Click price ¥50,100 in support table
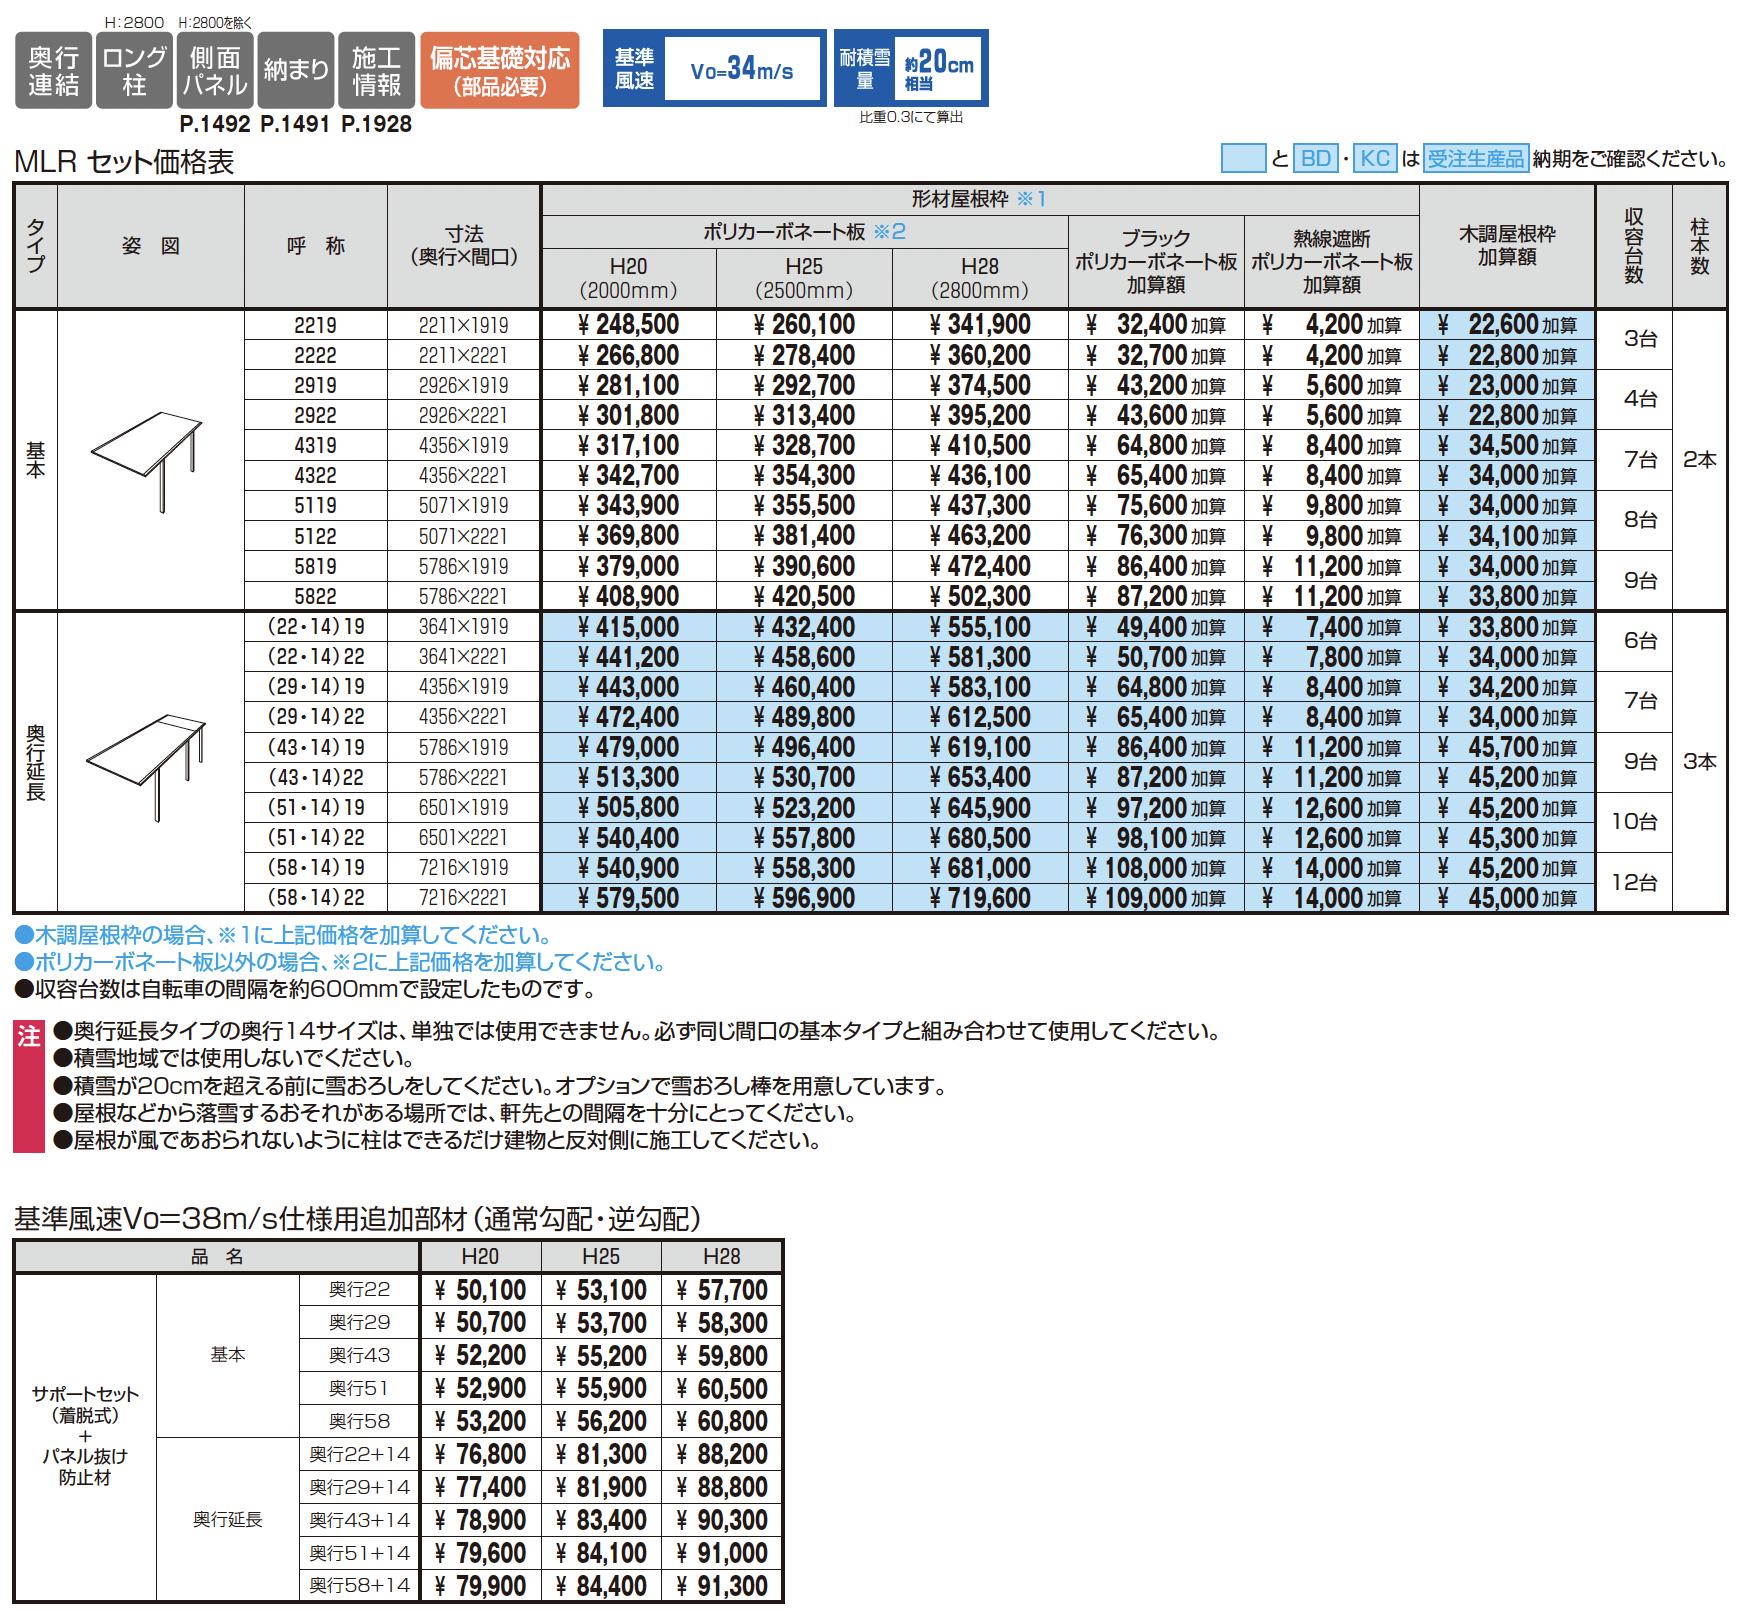Image resolution: width=1752 pixels, height=1612 pixels. [x=481, y=1290]
